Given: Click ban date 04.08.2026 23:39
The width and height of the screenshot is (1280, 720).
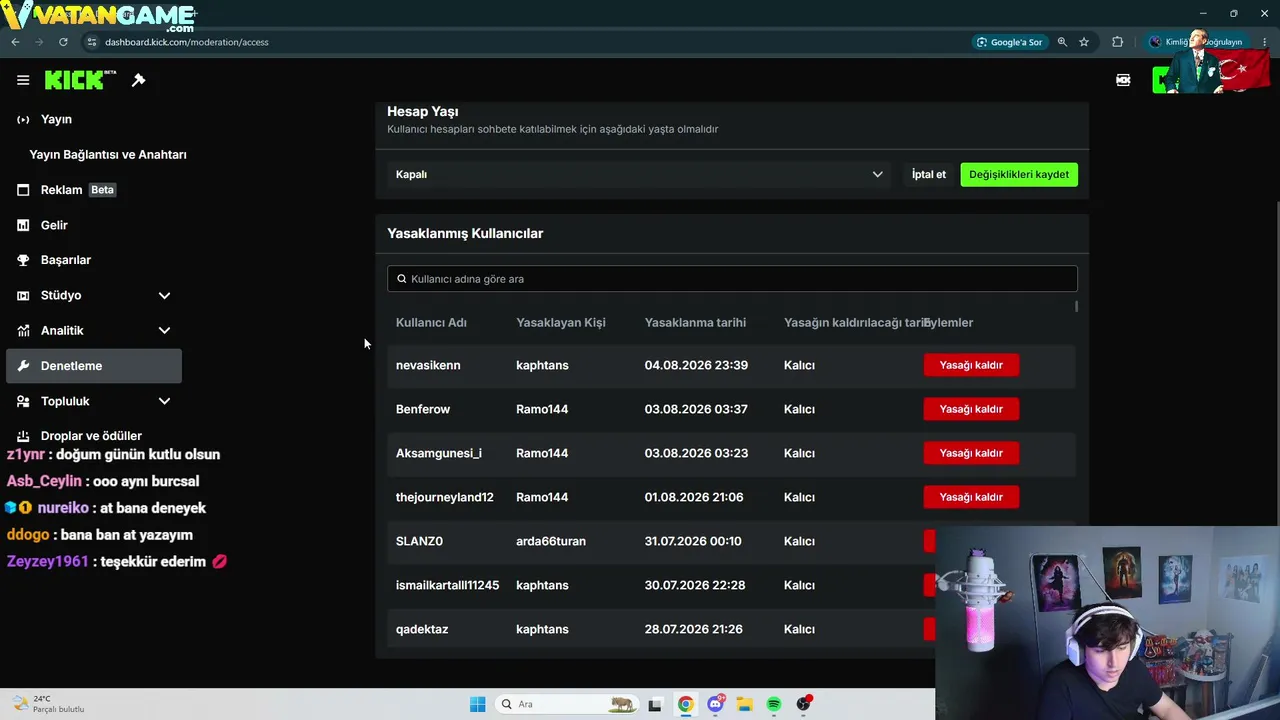Looking at the screenshot, I should (x=696, y=365).
